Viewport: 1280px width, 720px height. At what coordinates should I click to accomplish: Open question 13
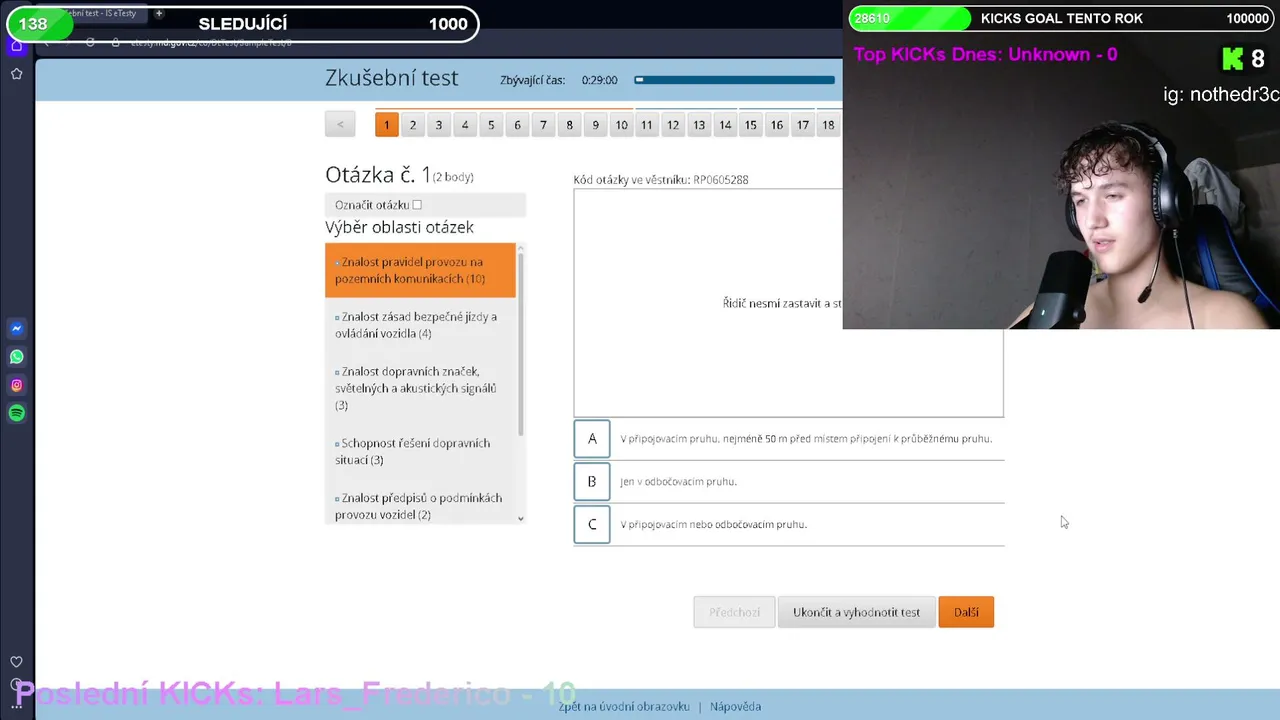699,125
